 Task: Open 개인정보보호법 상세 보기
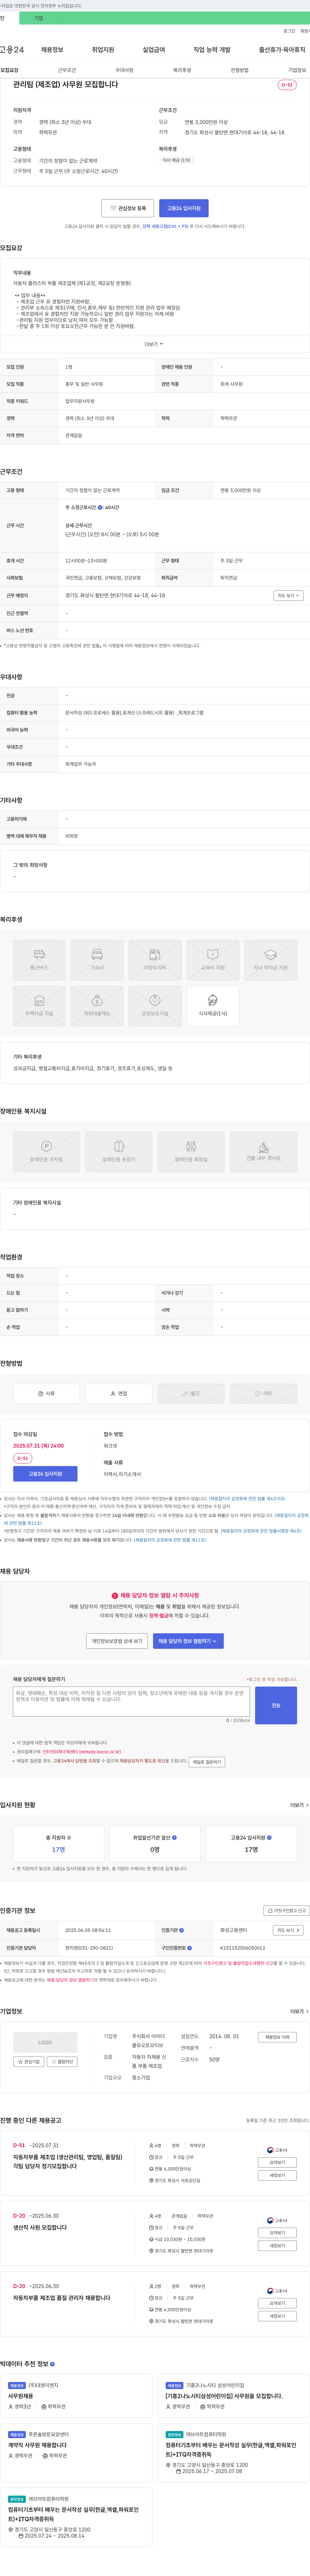click(117, 1641)
